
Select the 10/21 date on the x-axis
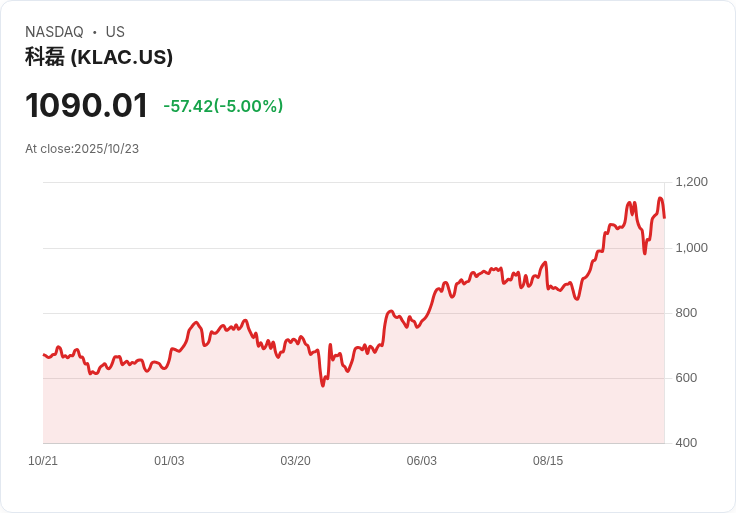pyautogui.click(x=43, y=461)
